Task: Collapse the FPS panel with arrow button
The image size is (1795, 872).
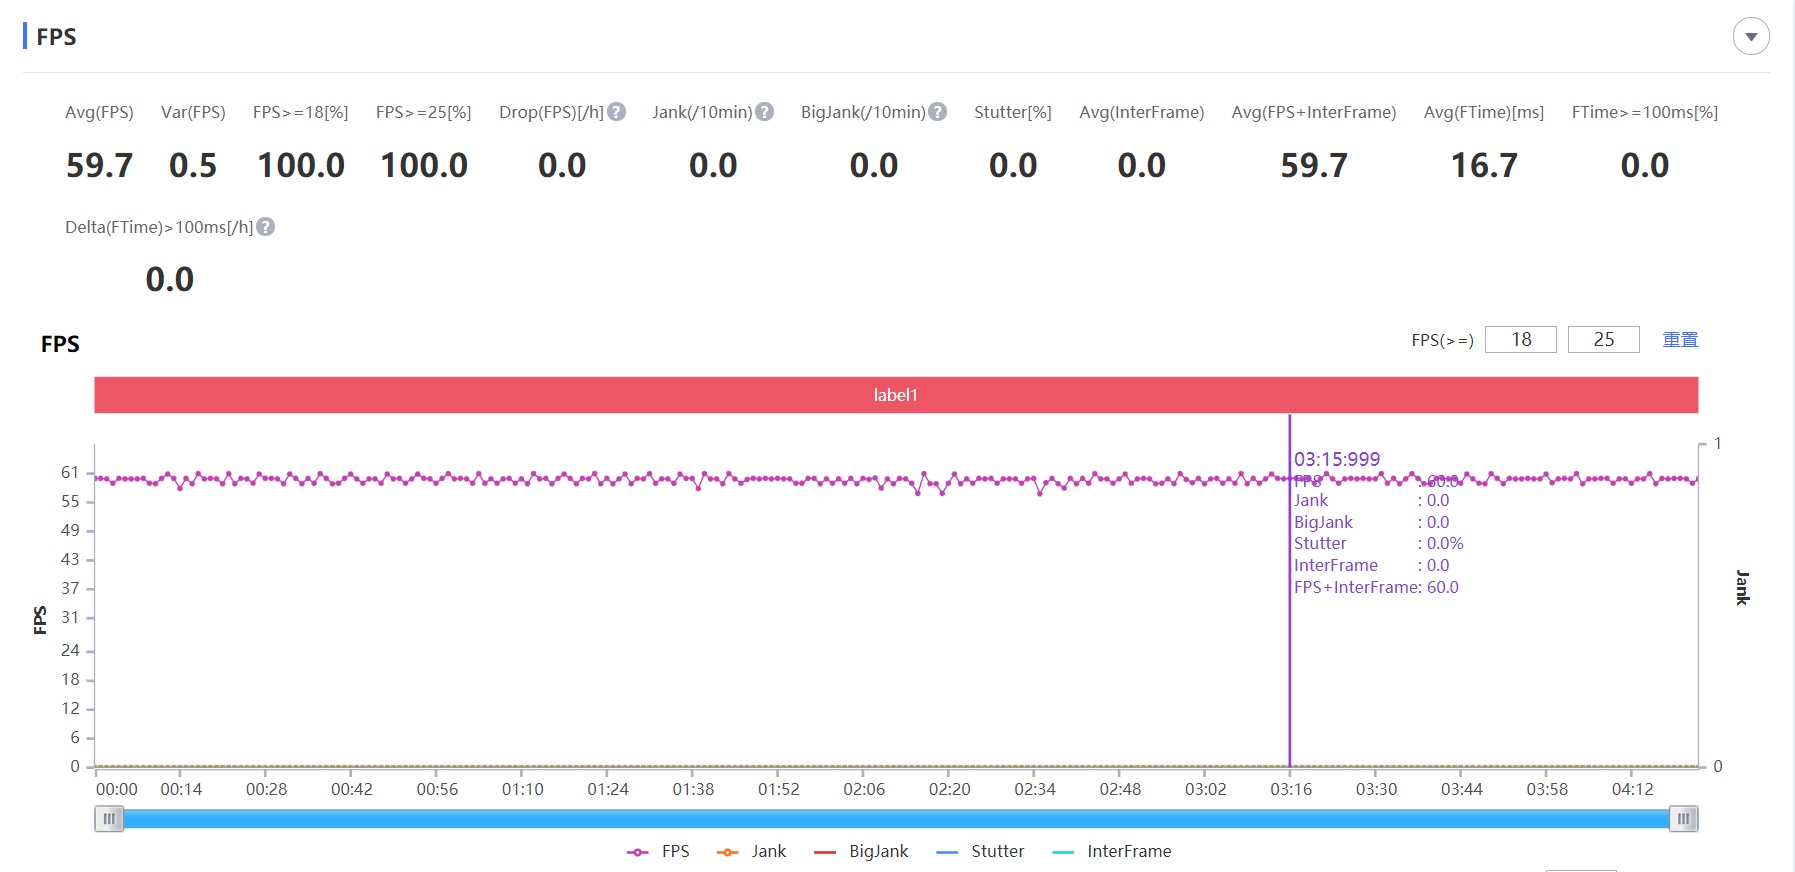Action: 1750,37
